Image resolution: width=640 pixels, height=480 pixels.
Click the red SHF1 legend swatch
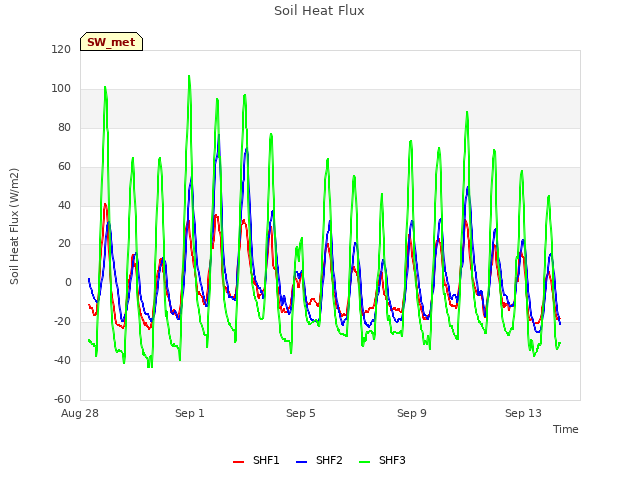click(238, 462)
